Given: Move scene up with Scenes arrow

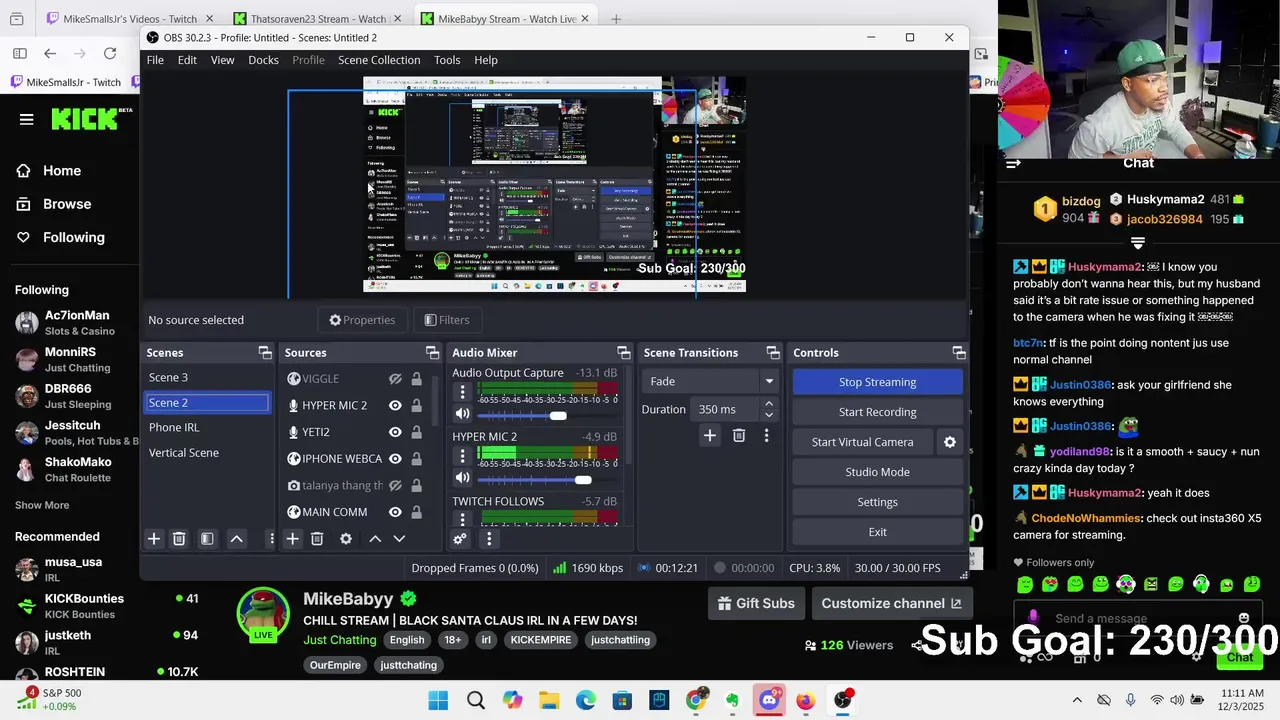Looking at the screenshot, I should coord(237,539).
